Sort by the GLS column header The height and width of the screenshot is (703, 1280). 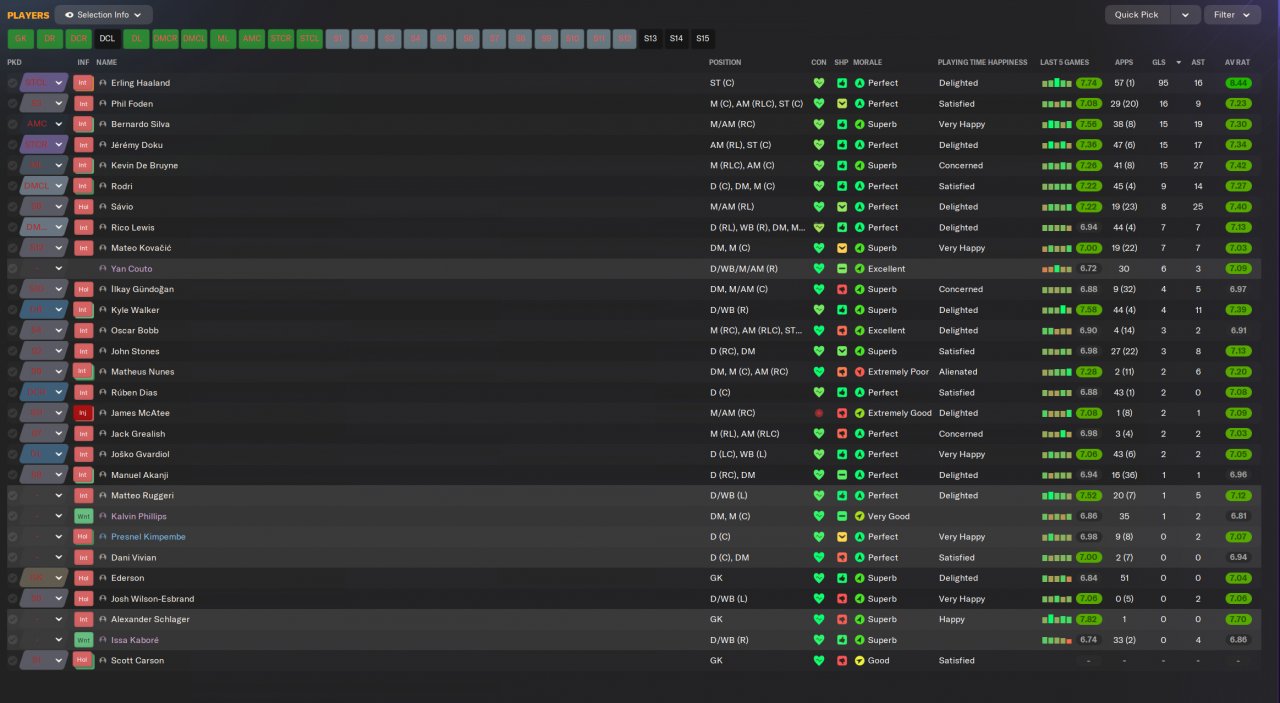(x=1159, y=62)
